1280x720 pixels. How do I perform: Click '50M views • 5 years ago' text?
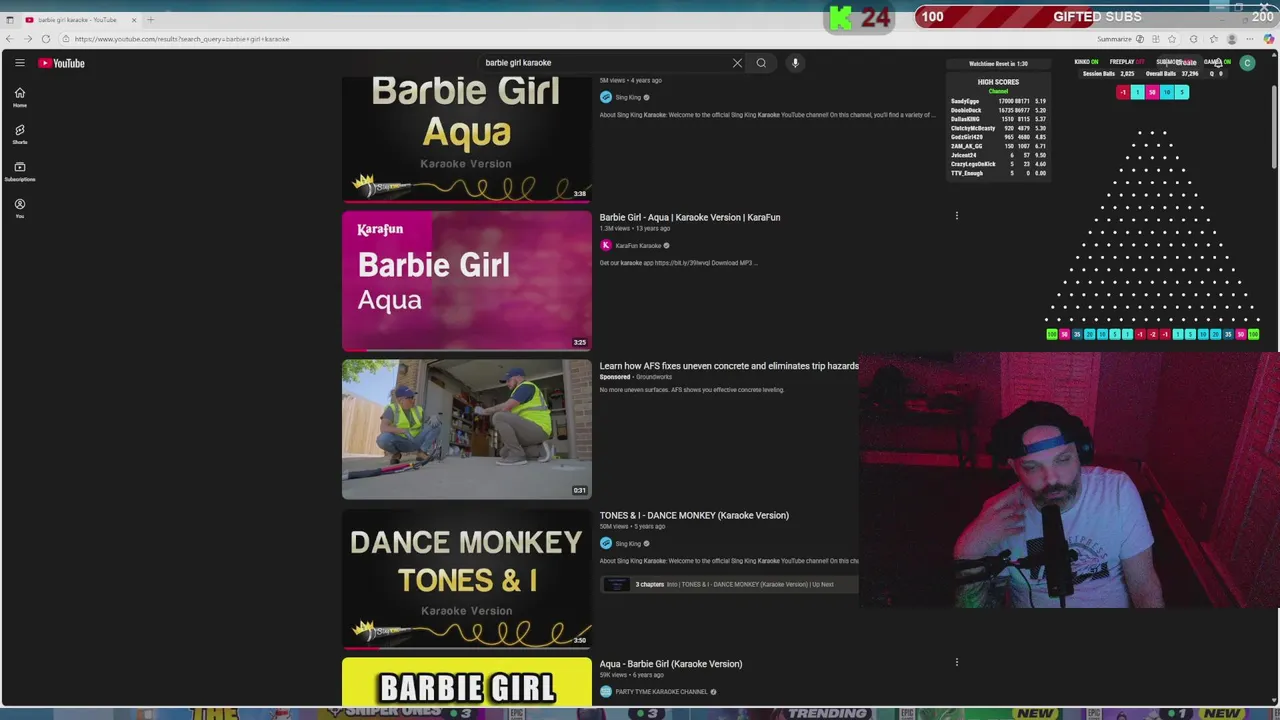pos(632,527)
